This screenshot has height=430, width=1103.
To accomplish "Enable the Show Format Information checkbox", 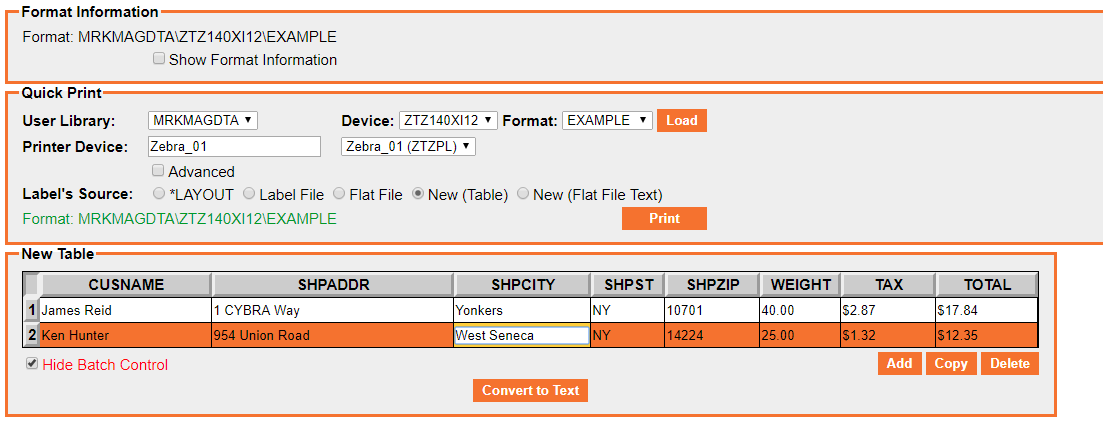I will click(159, 59).
